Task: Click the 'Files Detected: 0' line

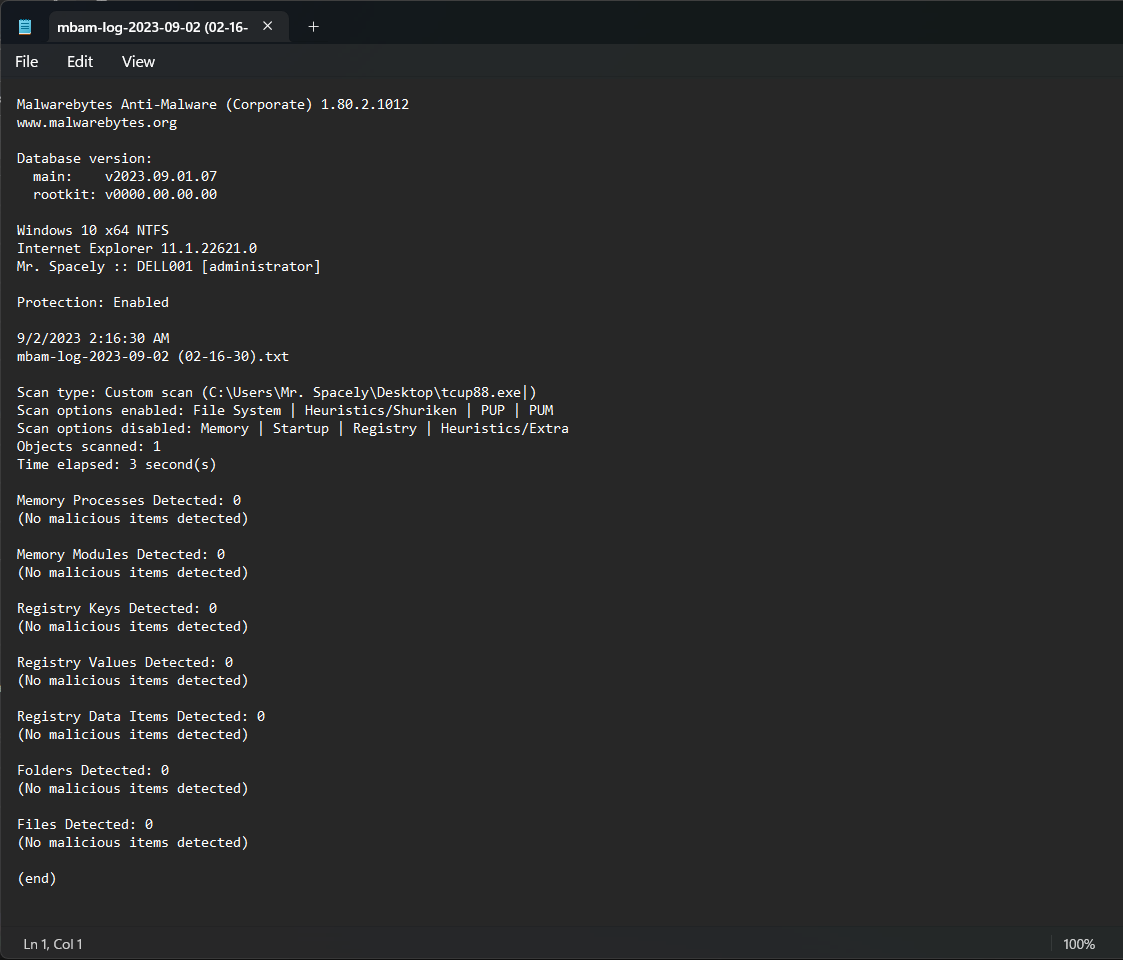Action: tap(85, 825)
